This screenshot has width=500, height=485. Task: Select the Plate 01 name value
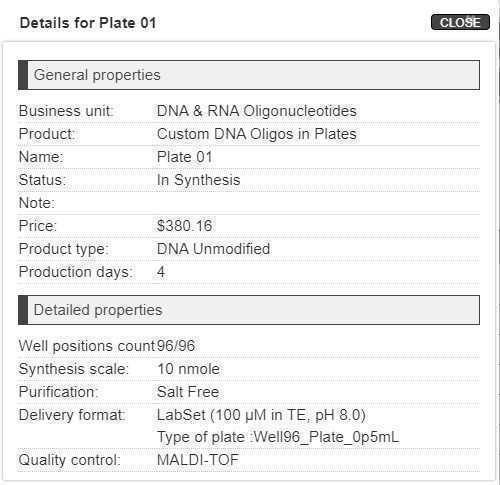[184, 157]
